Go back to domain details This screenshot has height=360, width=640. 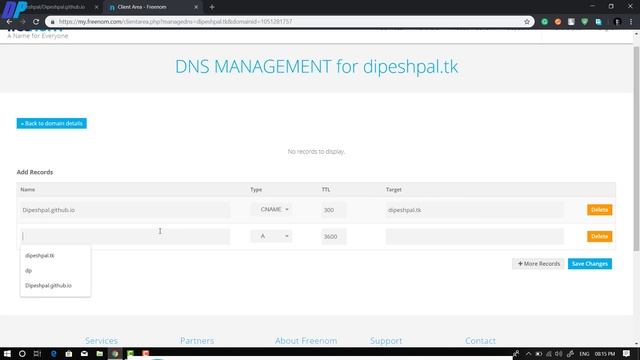tap(51, 123)
